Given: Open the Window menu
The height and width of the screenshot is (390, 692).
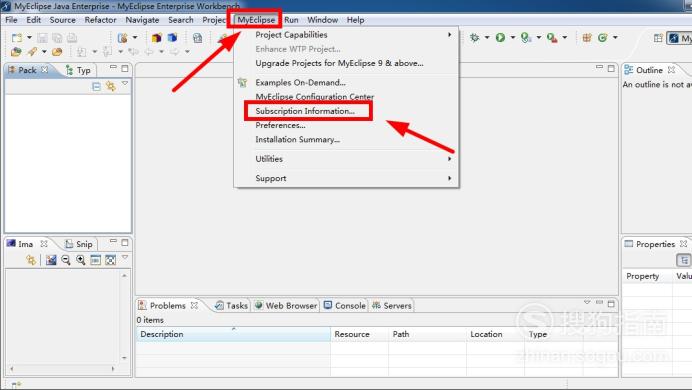Looking at the screenshot, I should (323, 20).
